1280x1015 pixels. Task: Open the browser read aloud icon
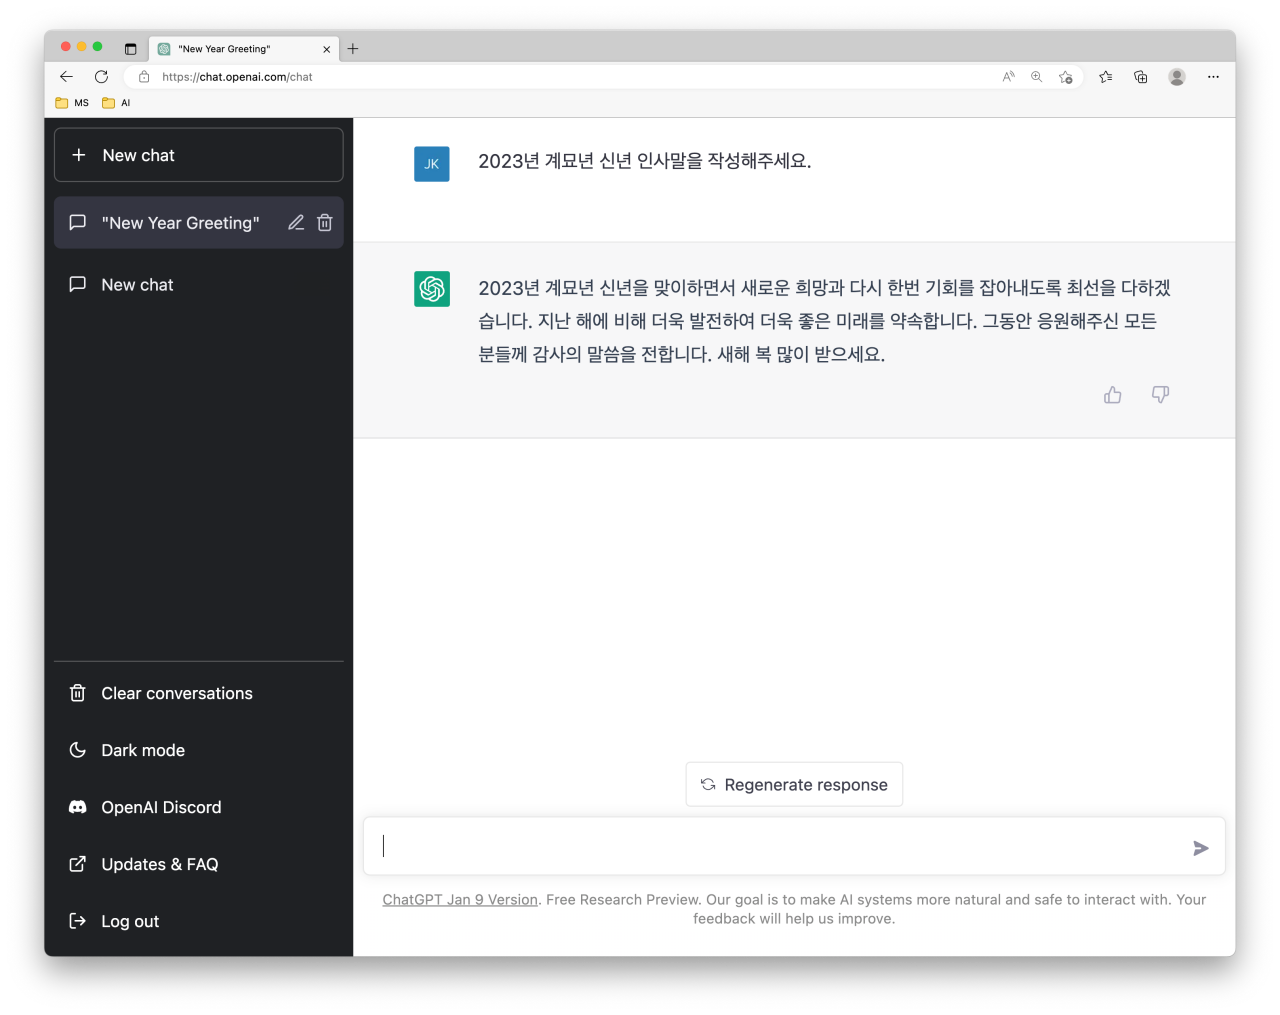(x=1009, y=77)
